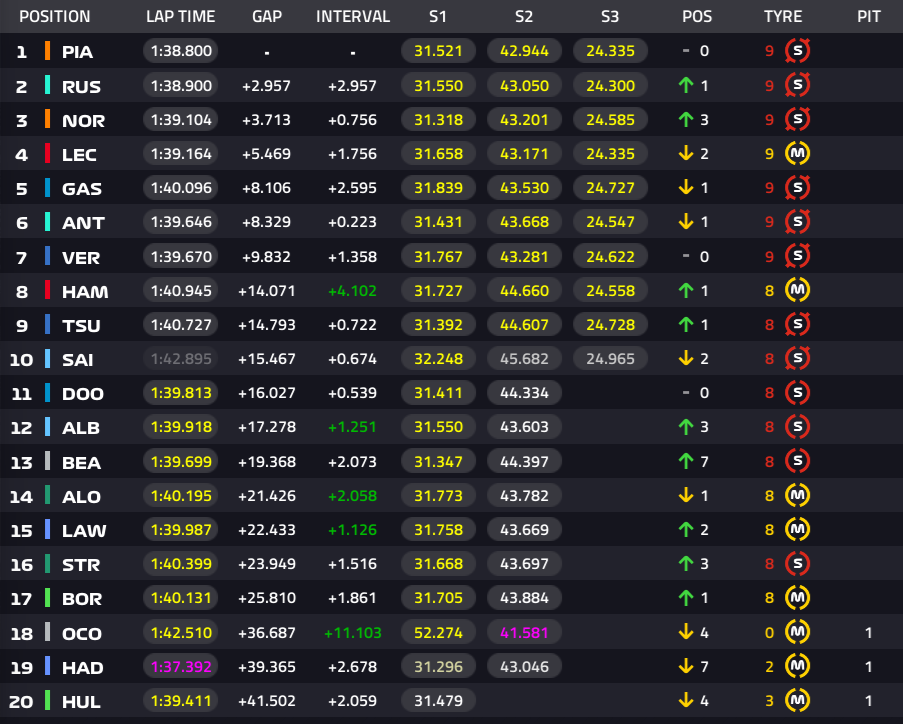The image size is (903, 724).
Task: Click LEC's medium tyre icon
Action: [798, 154]
